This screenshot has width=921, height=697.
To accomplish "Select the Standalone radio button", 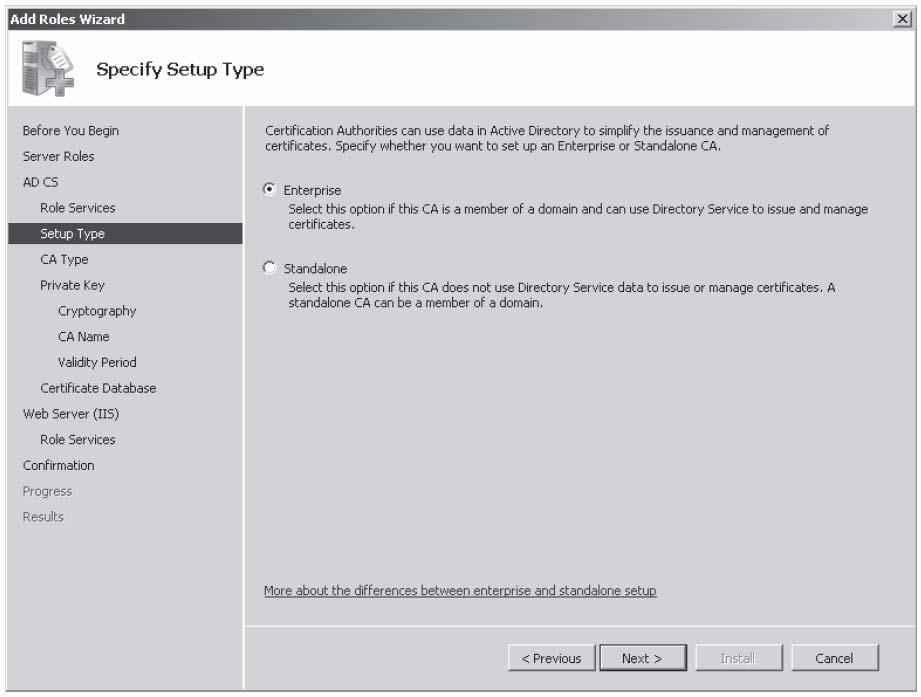I will point(269,268).
